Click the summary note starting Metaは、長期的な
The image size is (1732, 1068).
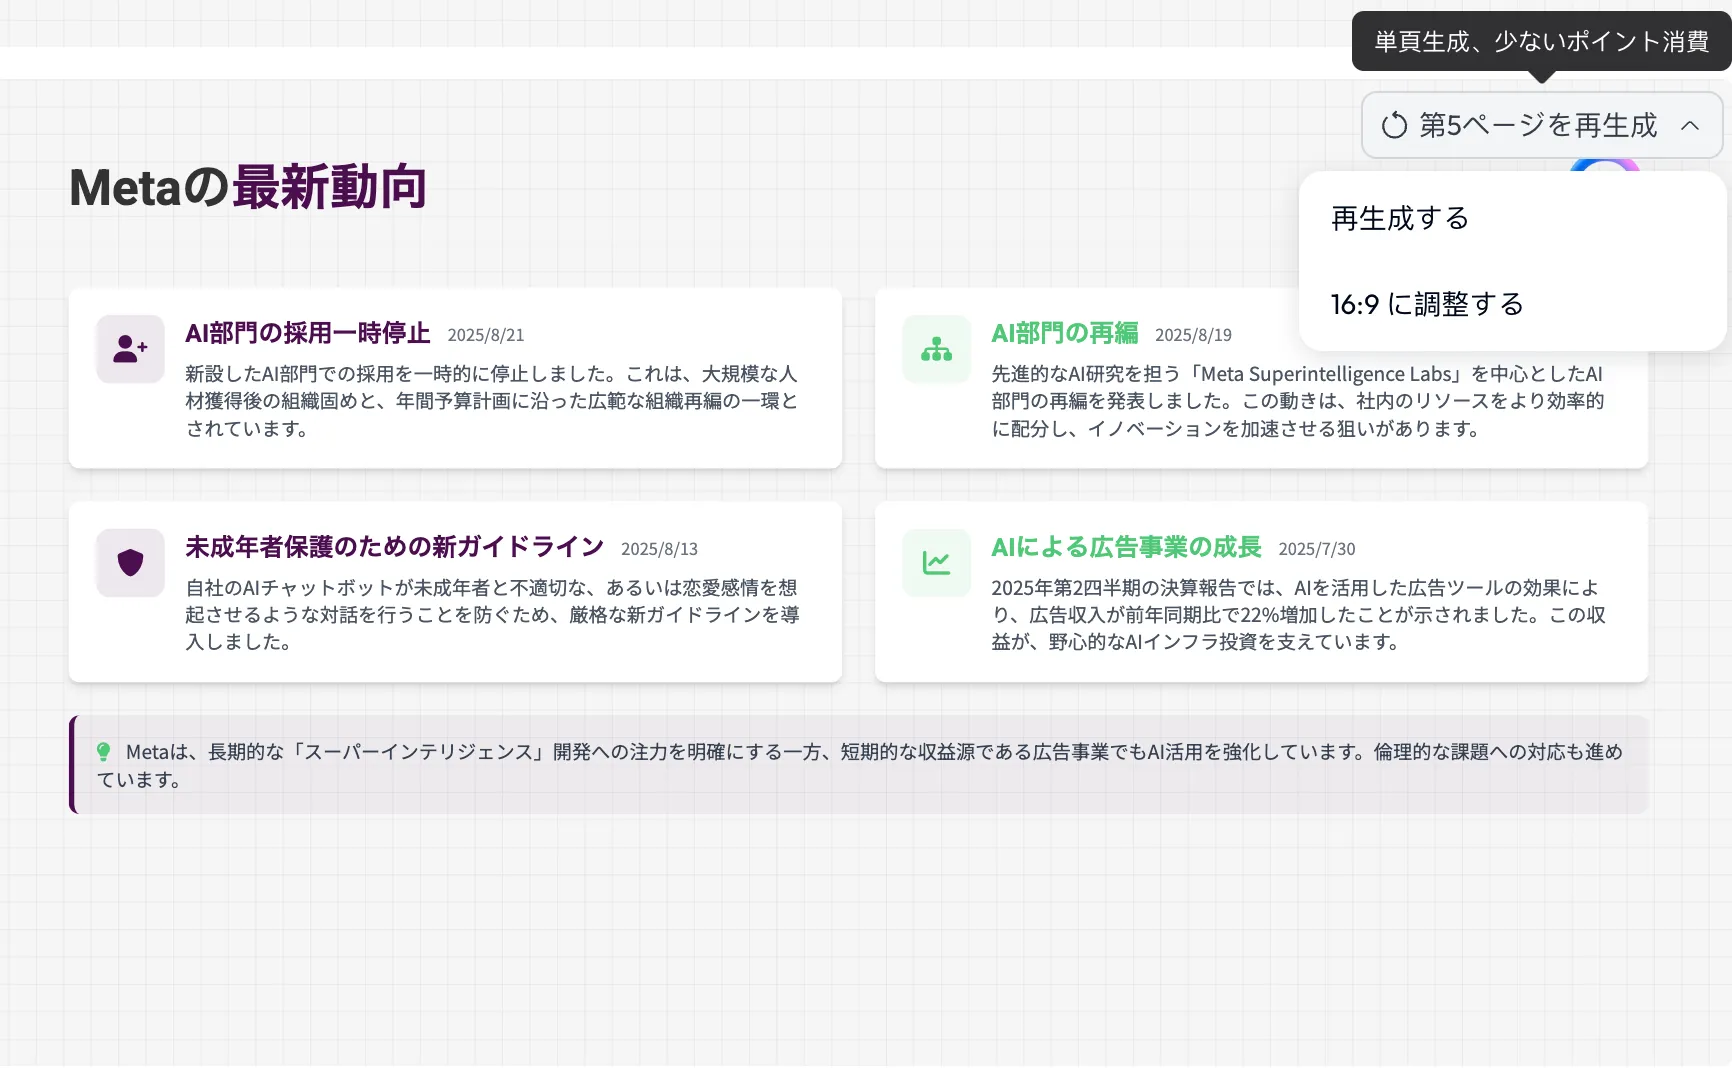pos(860,765)
